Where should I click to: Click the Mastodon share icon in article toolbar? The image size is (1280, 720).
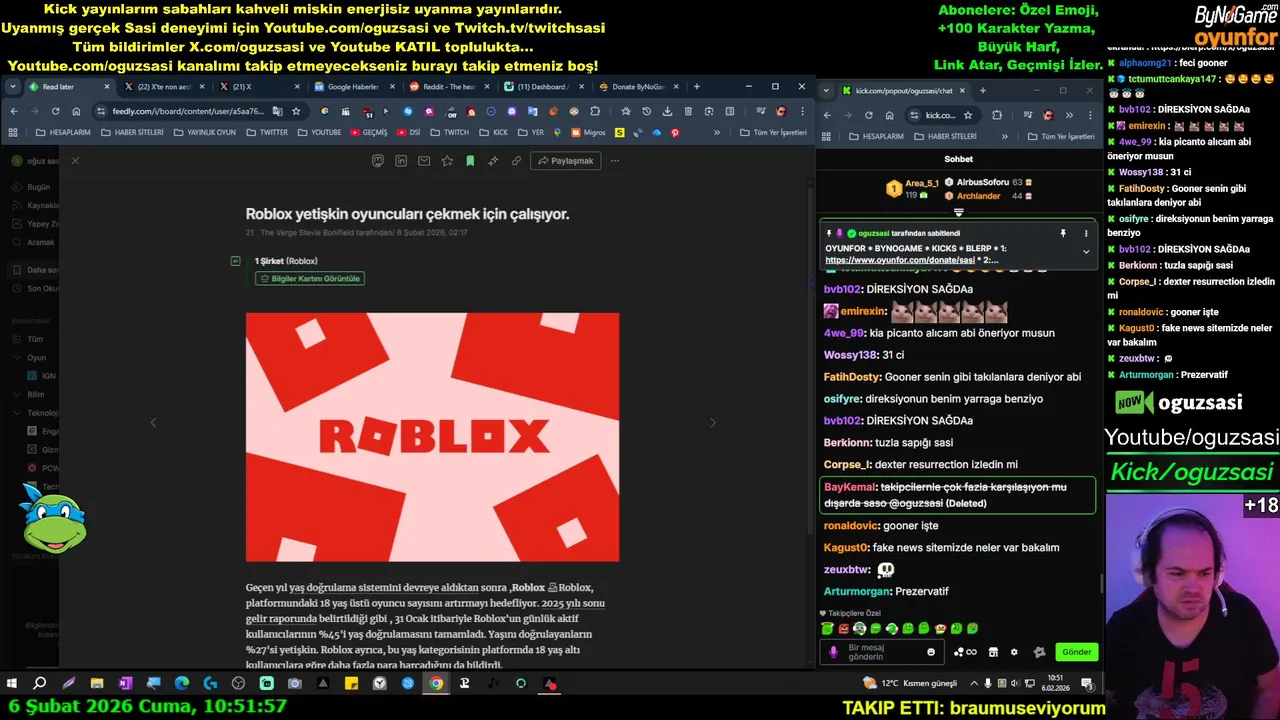[378, 160]
